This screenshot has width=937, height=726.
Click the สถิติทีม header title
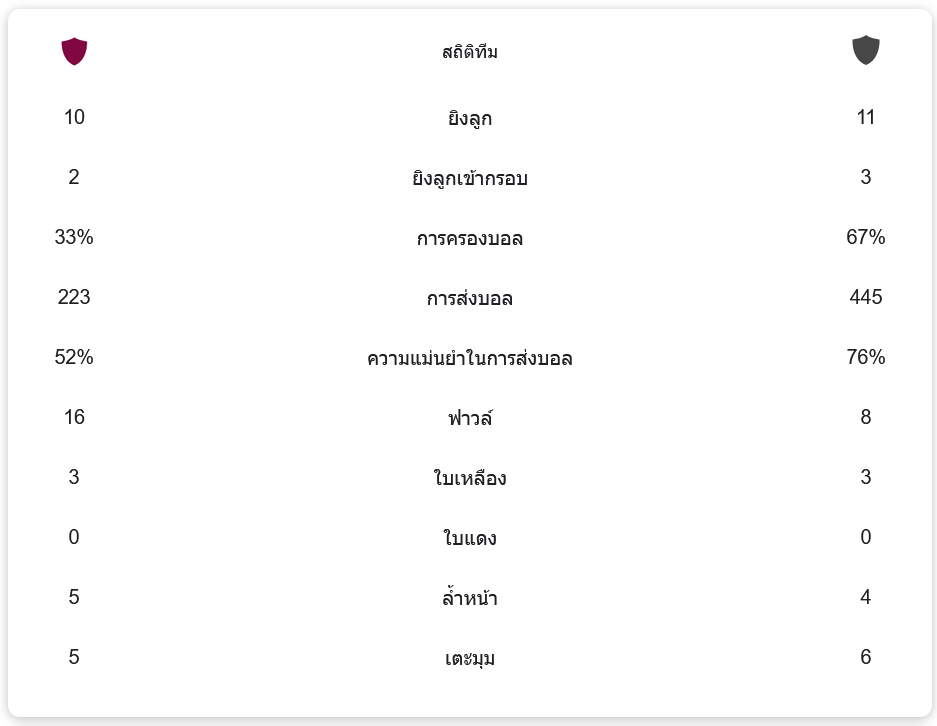point(469,52)
